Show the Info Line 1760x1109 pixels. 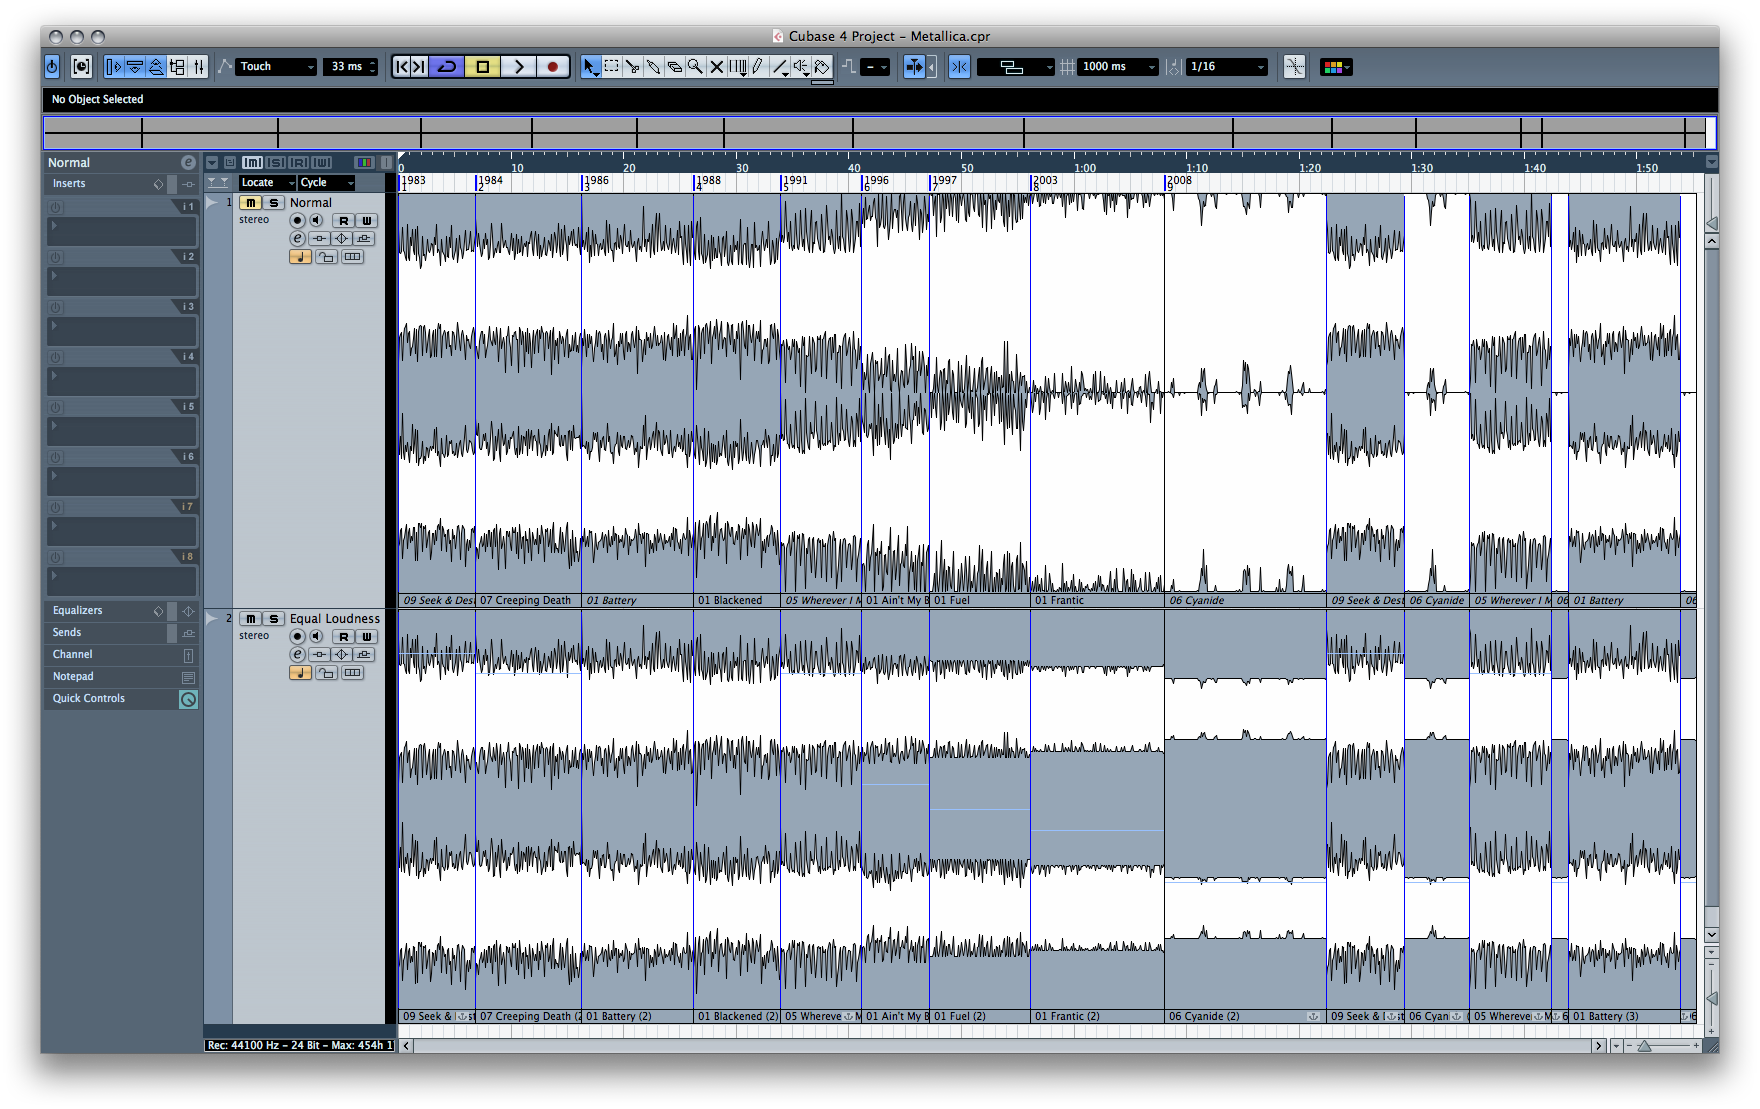pos(134,67)
